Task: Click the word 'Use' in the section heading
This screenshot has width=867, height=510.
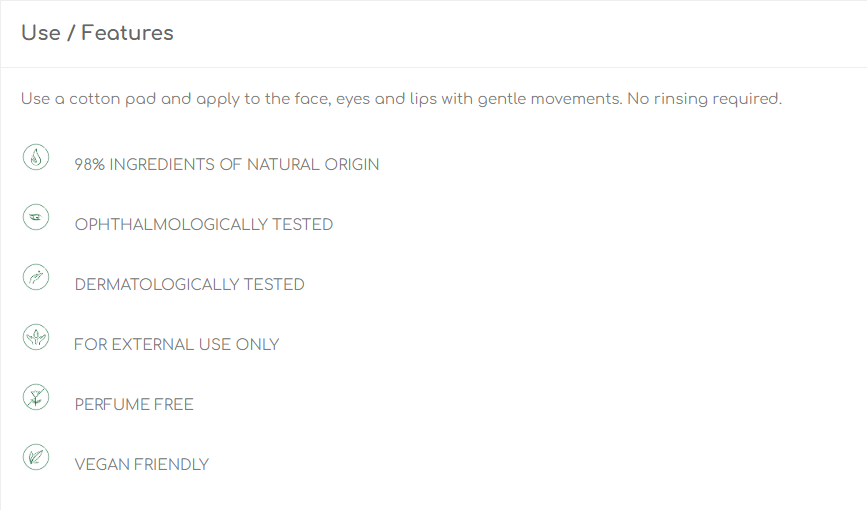Action: pyautogui.click(x=41, y=33)
